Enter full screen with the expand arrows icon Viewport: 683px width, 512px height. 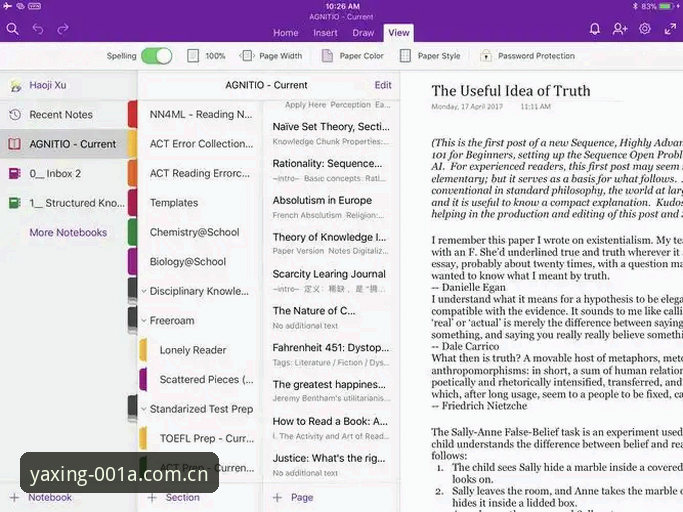[x=670, y=29]
